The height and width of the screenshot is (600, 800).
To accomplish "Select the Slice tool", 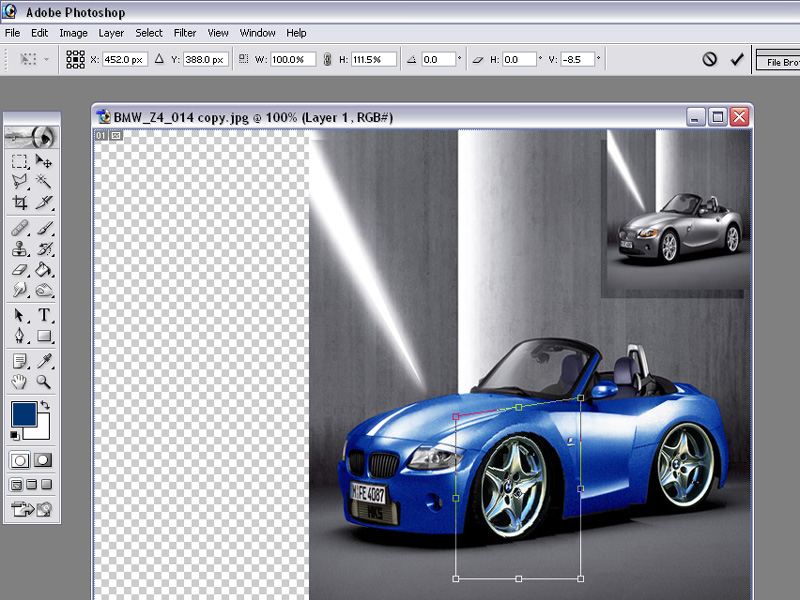I will [44, 203].
